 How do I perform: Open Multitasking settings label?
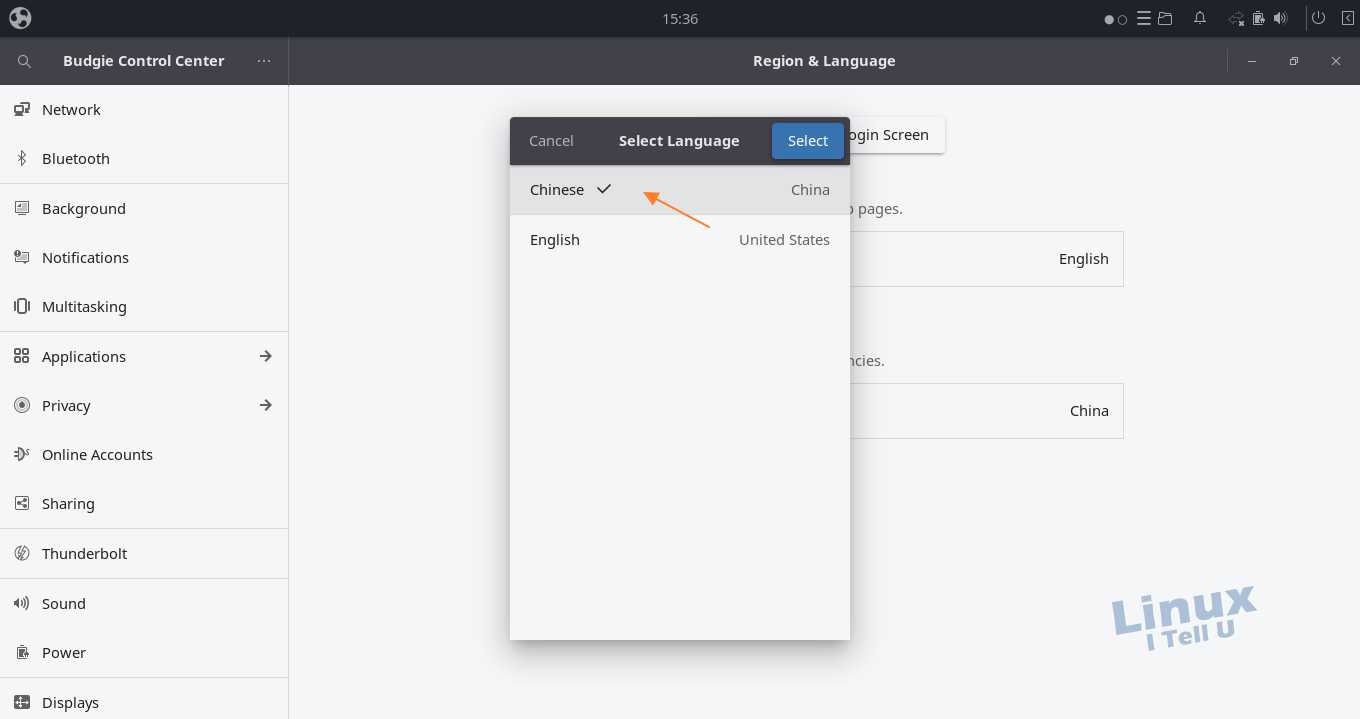click(84, 307)
